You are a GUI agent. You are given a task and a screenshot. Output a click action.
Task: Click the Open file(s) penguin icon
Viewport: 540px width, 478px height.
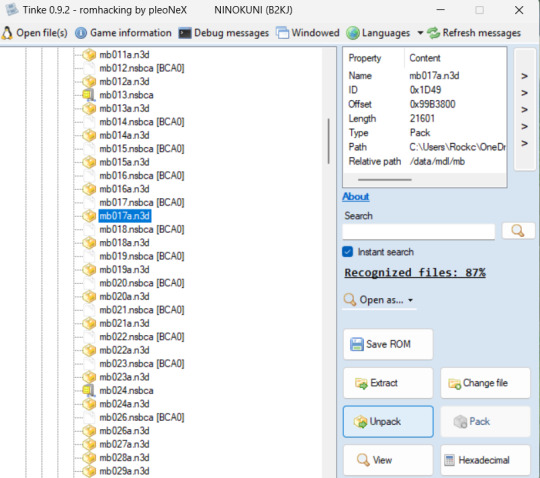click(7, 33)
